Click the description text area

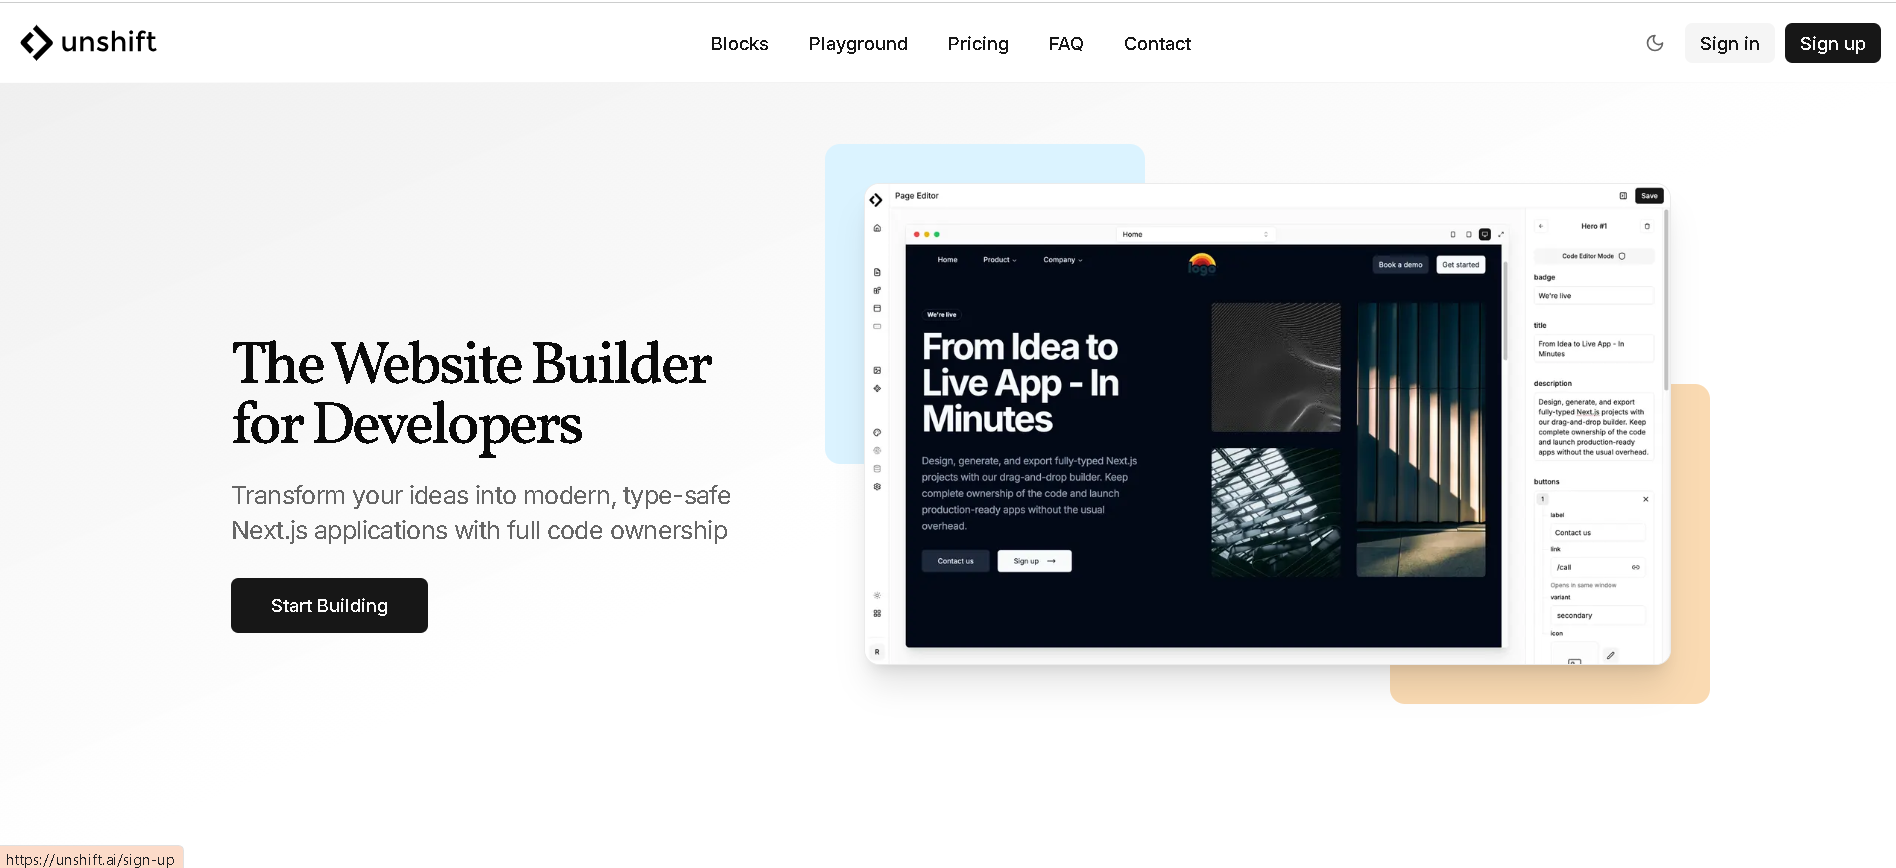[x=1593, y=427]
